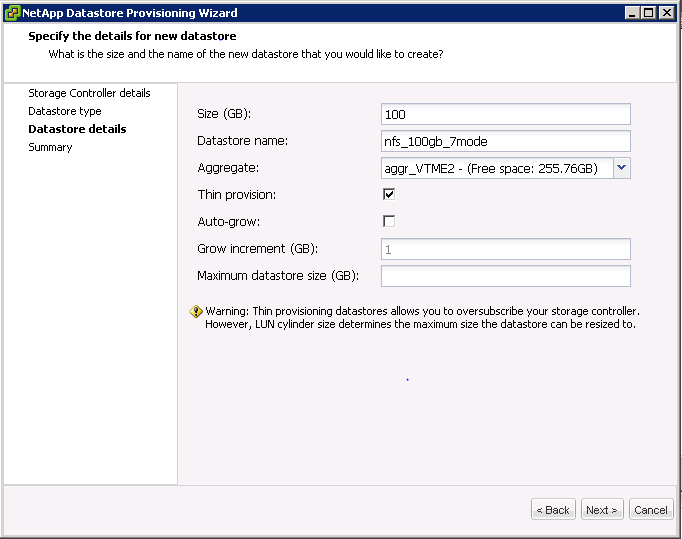The image size is (682, 539).
Task: Cancel the provisioning wizard
Action: [x=651, y=509]
